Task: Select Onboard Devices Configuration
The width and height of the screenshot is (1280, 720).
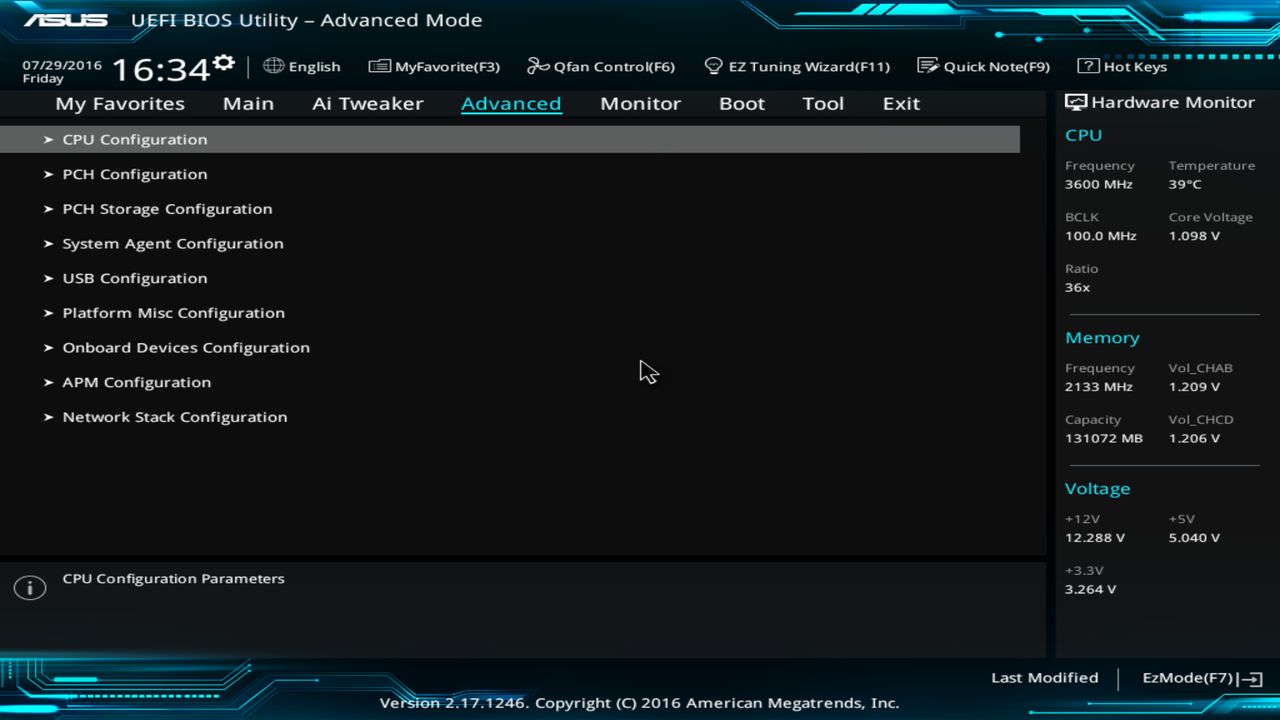Action: point(186,347)
